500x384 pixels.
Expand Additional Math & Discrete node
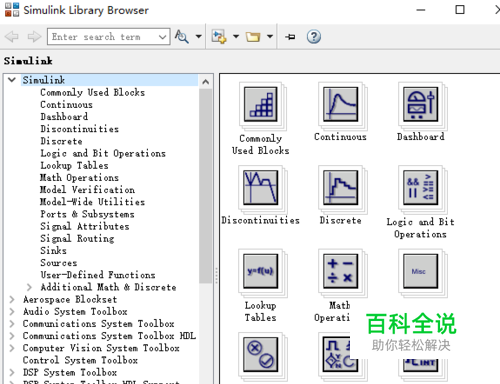tap(29, 287)
